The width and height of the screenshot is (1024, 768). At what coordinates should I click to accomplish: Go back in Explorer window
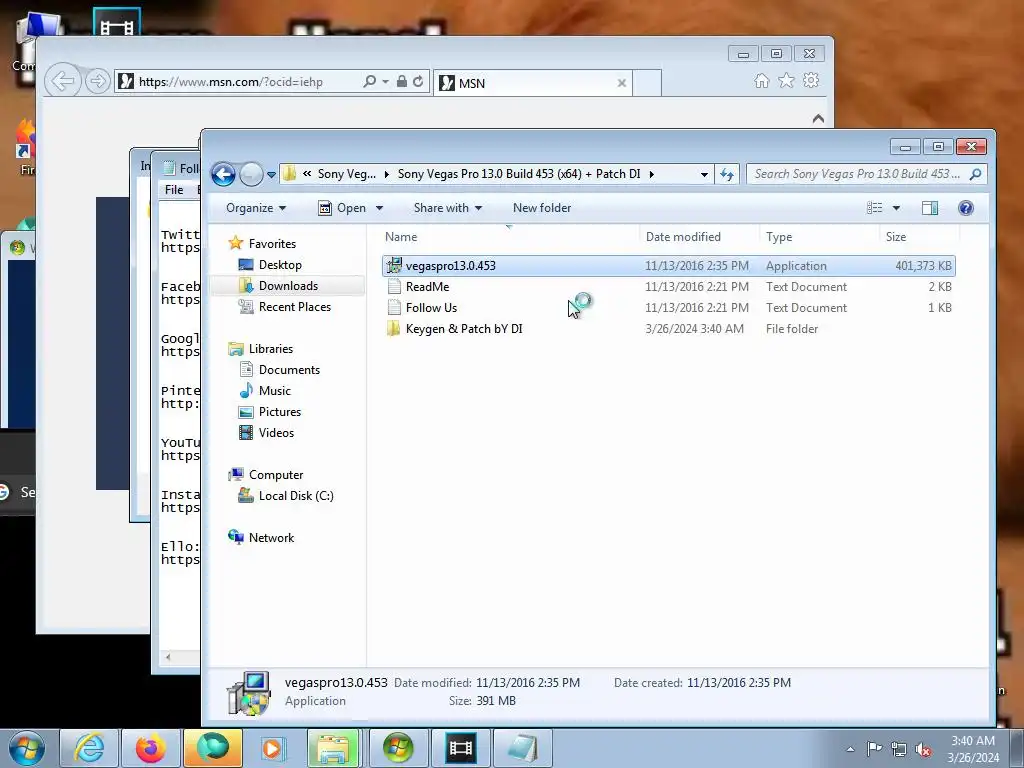coord(223,174)
